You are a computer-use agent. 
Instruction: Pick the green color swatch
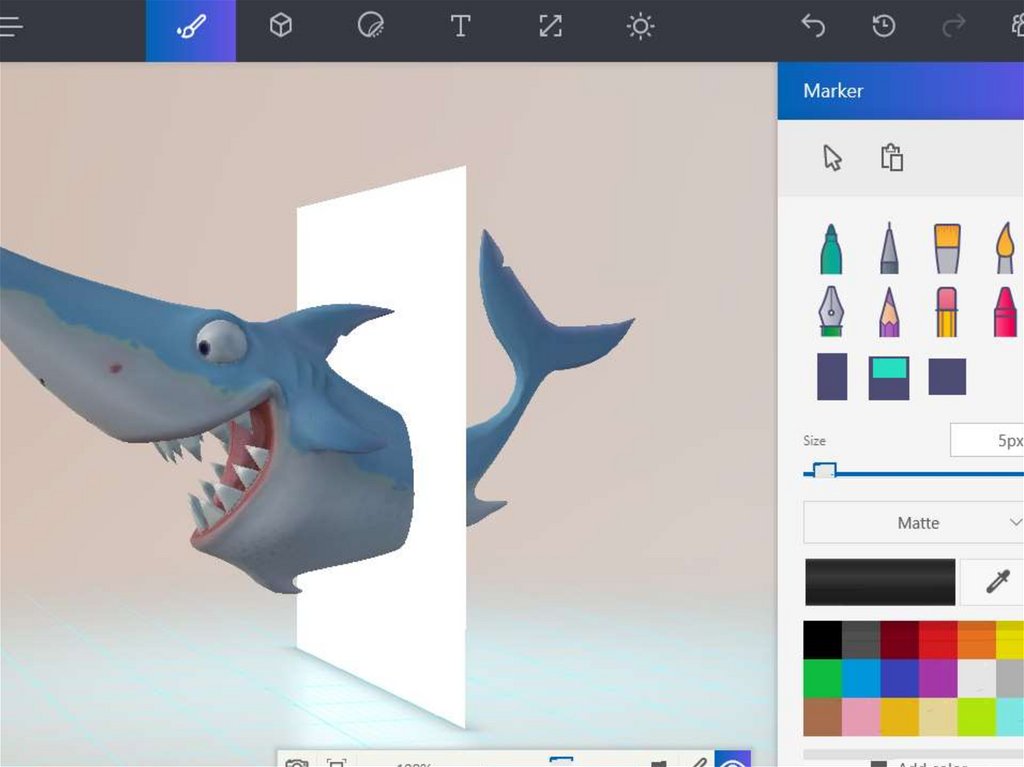[x=822, y=678]
